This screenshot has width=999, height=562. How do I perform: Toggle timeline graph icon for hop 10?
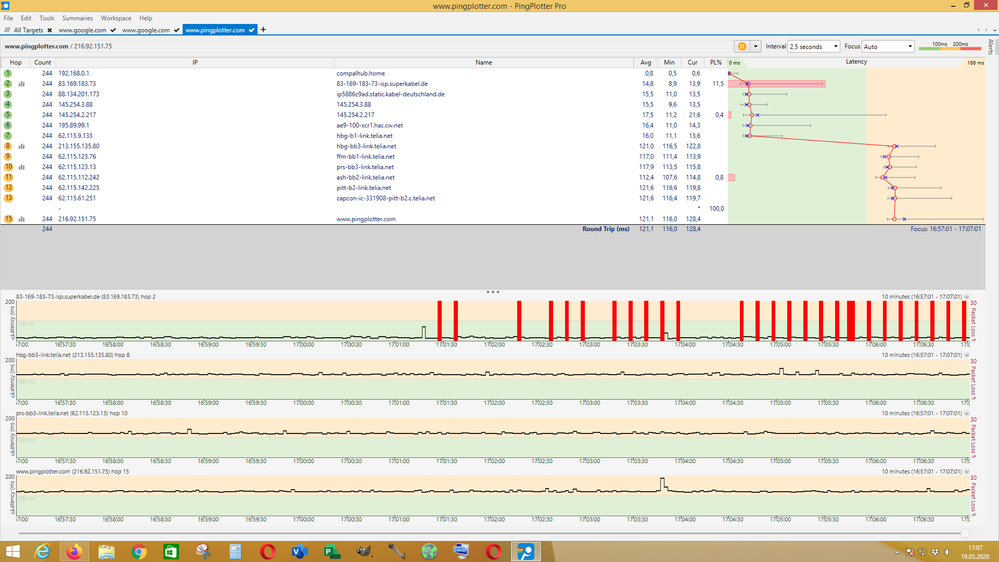coord(22,167)
